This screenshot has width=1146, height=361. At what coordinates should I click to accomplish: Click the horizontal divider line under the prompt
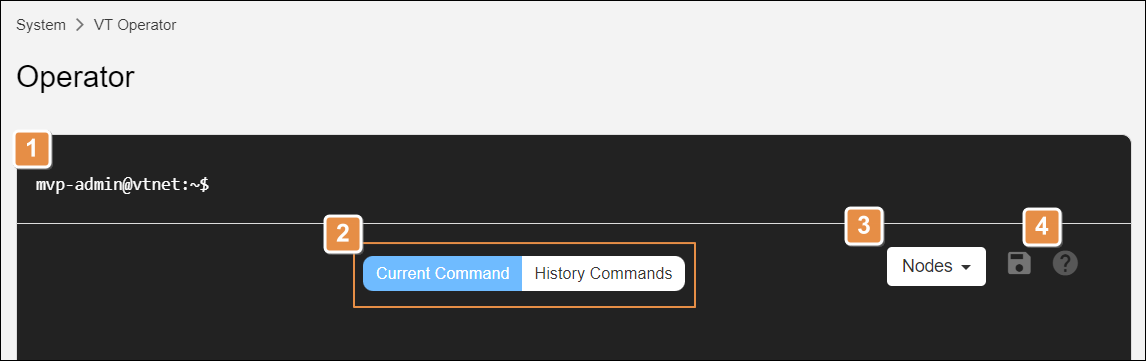click(x=573, y=223)
